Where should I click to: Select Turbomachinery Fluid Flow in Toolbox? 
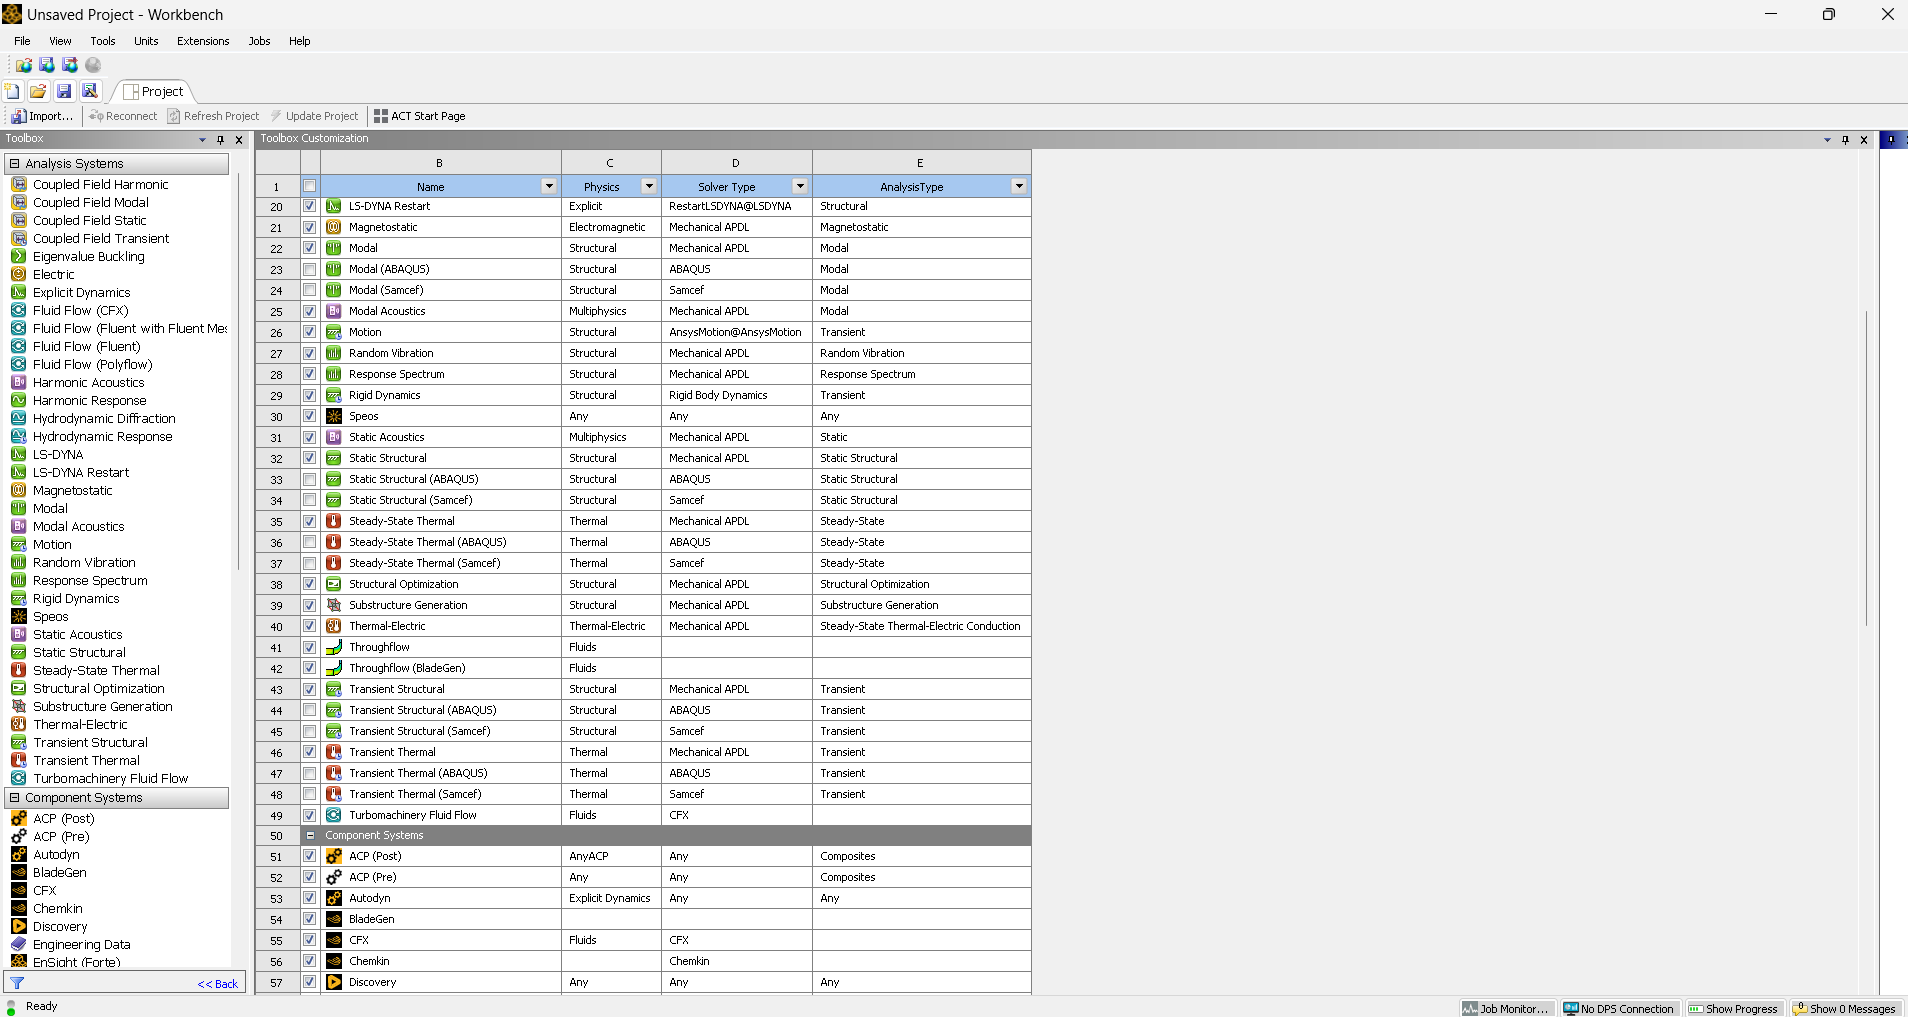110,778
